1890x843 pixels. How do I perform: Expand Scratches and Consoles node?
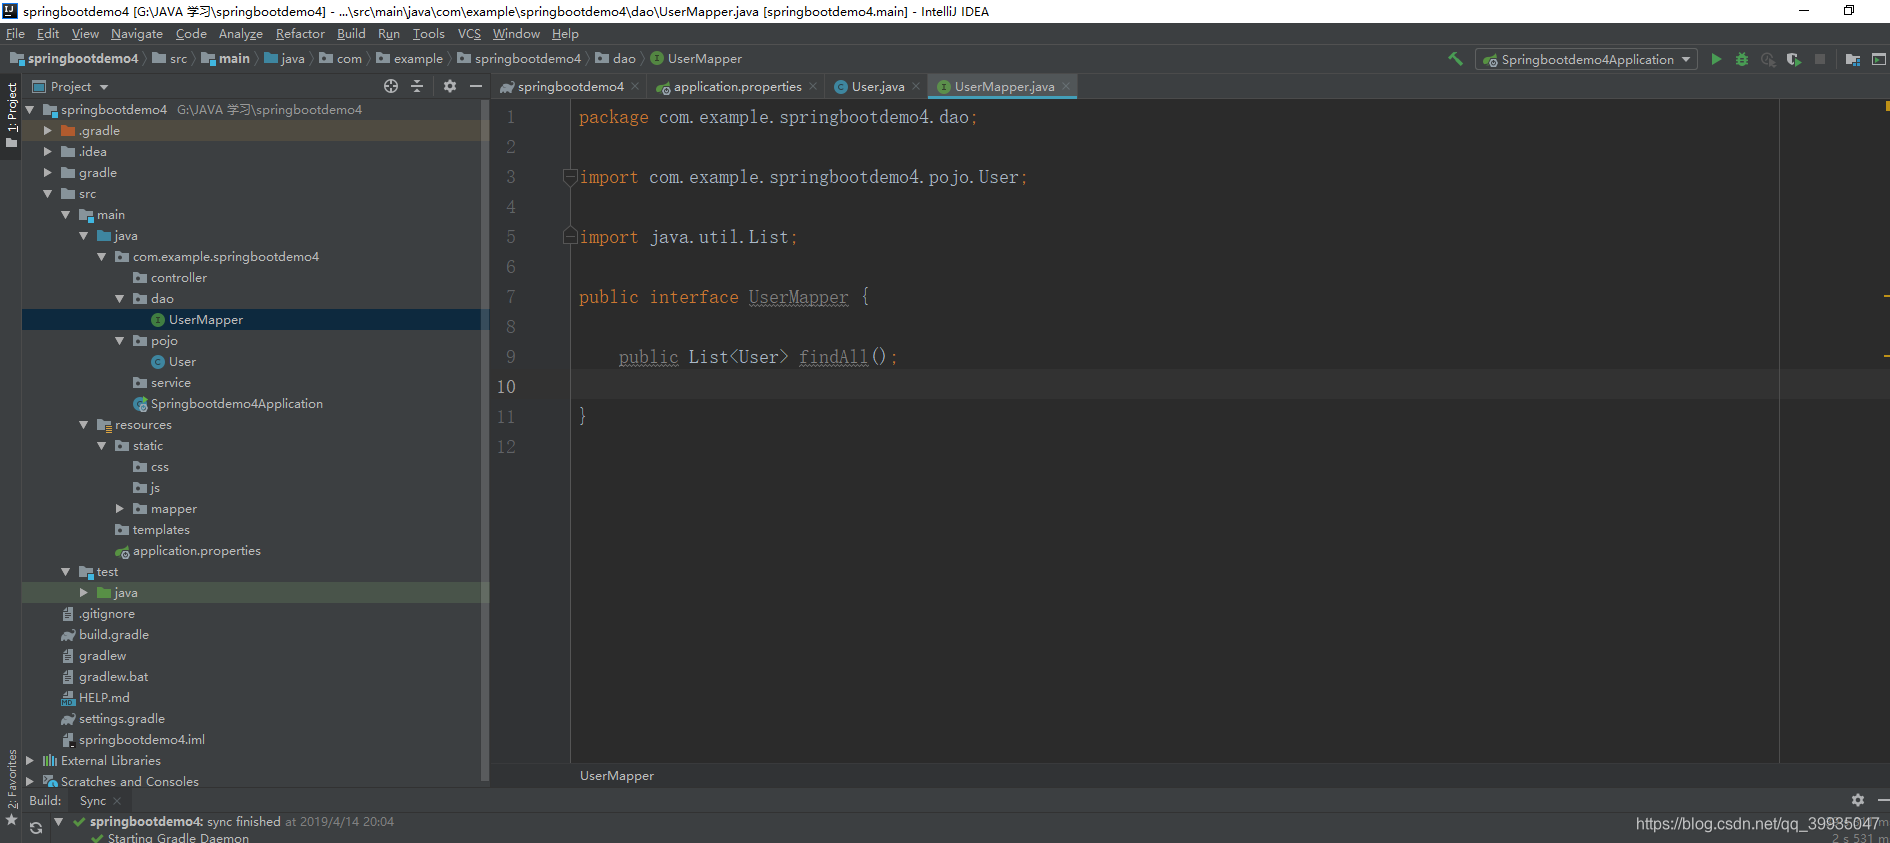[29, 782]
